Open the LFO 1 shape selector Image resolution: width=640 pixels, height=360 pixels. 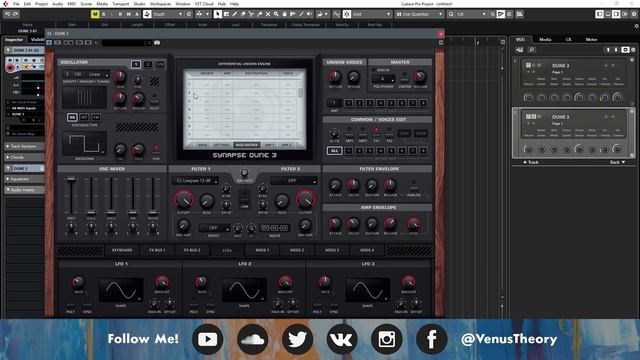121,291
